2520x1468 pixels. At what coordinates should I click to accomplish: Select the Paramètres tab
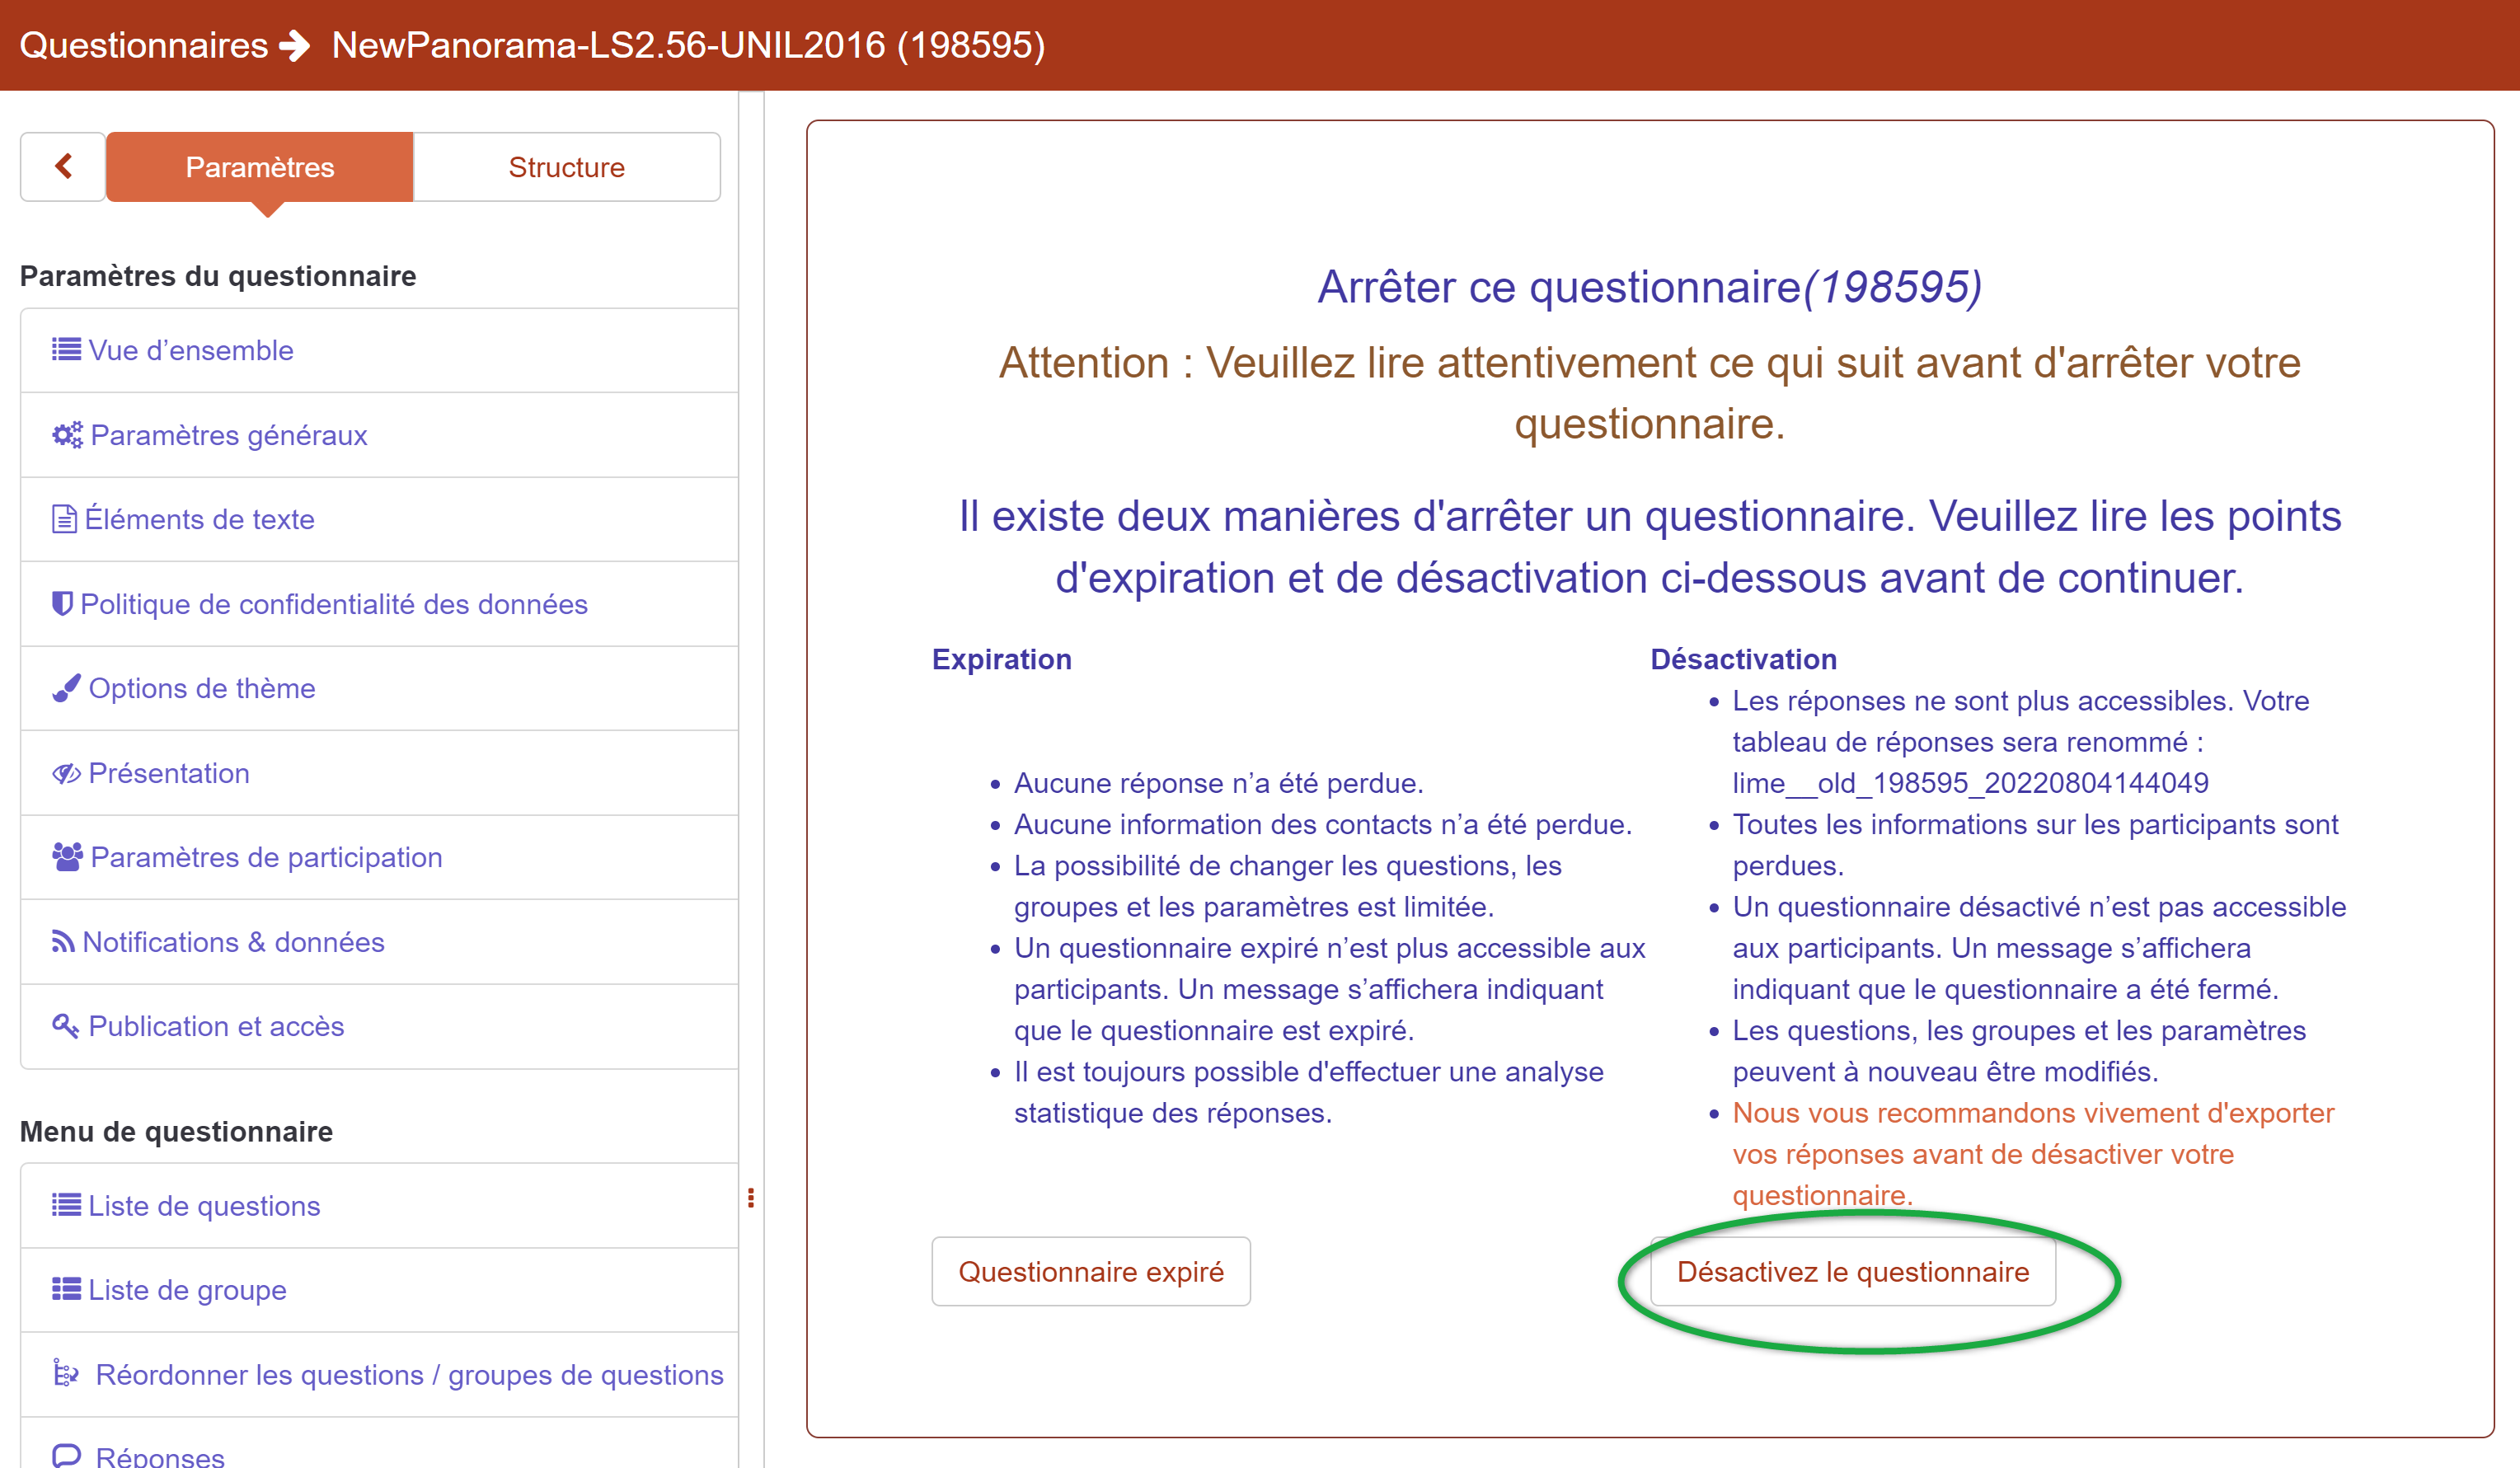(x=259, y=167)
